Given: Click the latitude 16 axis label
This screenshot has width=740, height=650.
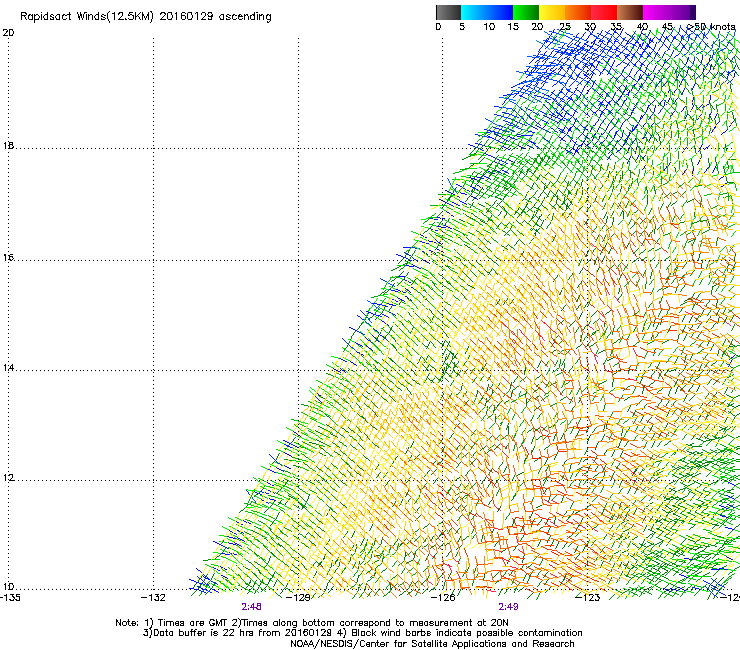Looking at the screenshot, I should [x=8, y=258].
